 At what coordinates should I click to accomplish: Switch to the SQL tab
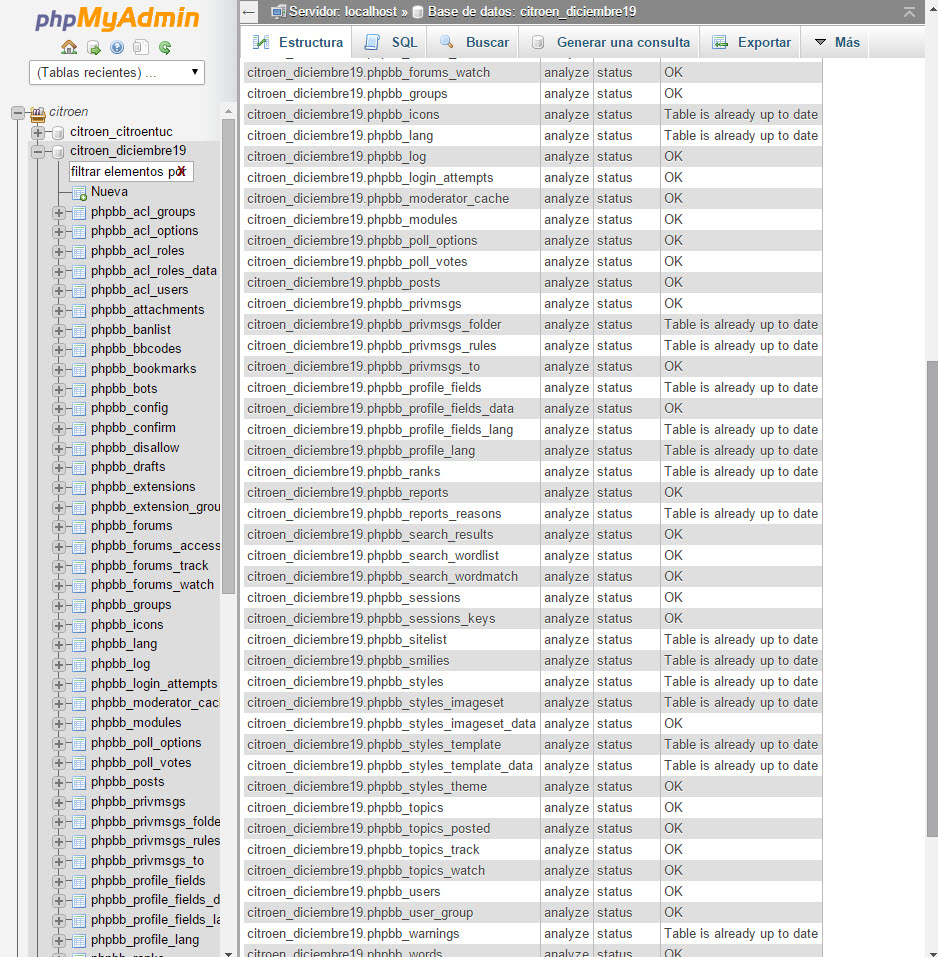coord(392,42)
